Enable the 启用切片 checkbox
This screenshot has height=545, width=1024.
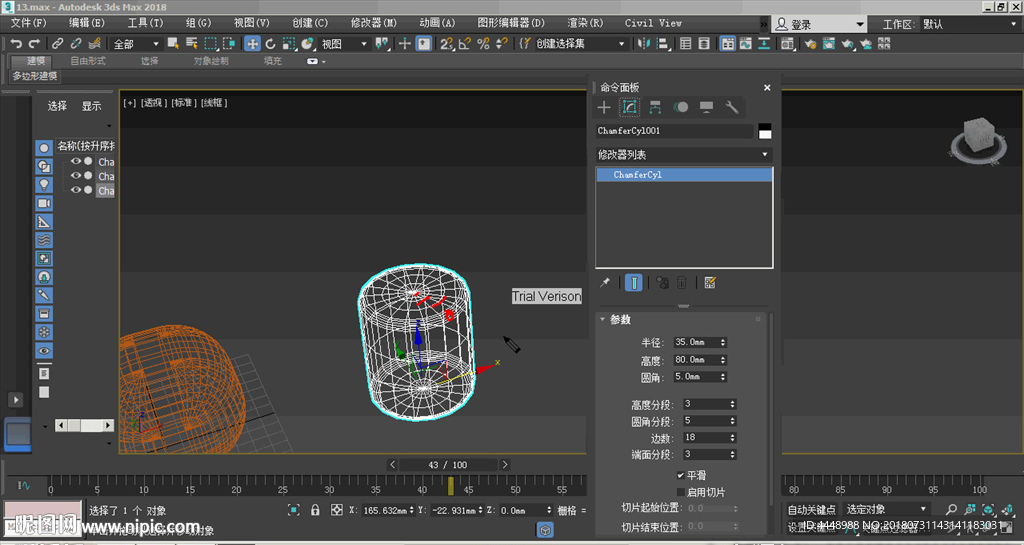coord(680,492)
